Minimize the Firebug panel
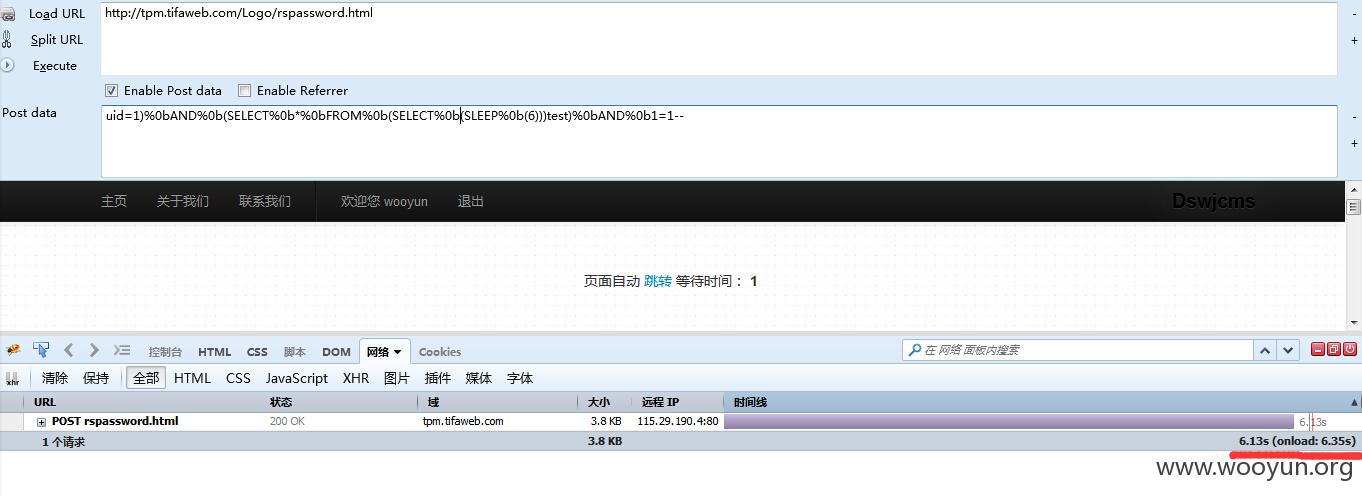This screenshot has width=1362, height=496. [1318, 349]
